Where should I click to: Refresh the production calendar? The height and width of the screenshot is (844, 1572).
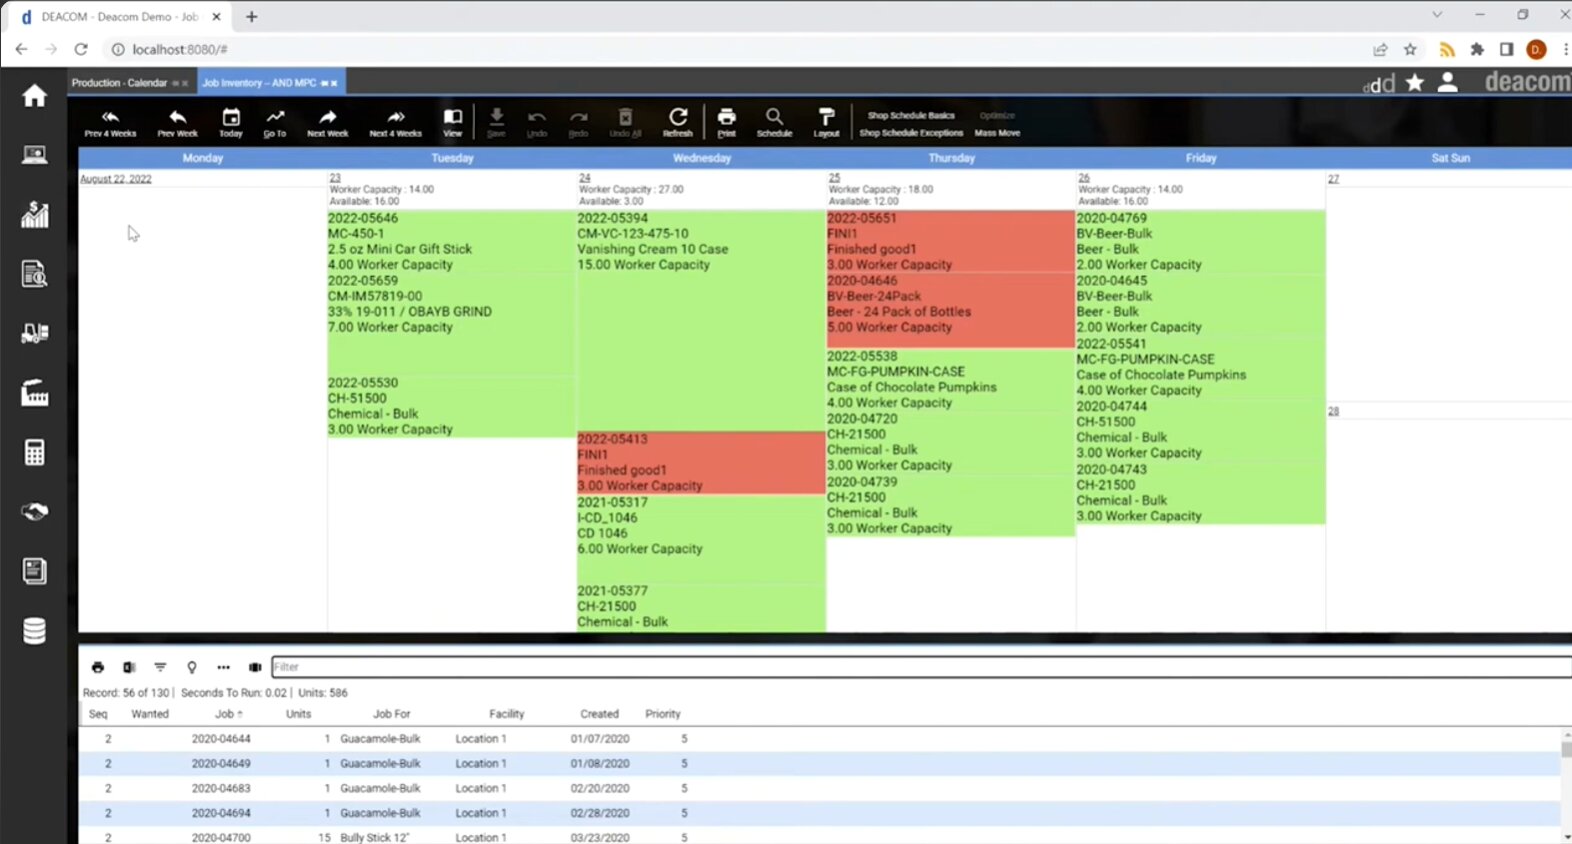[x=678, y=123]
